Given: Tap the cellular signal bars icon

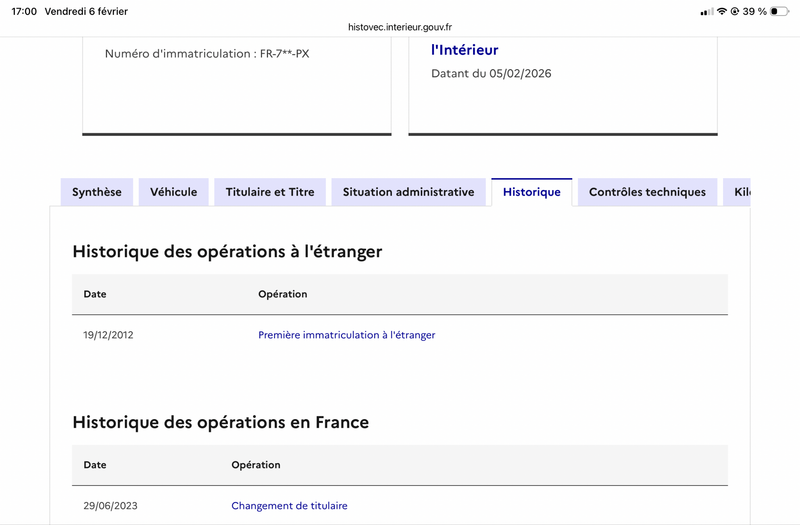Looking at the screenshot, I should click(x=707, y=11).
